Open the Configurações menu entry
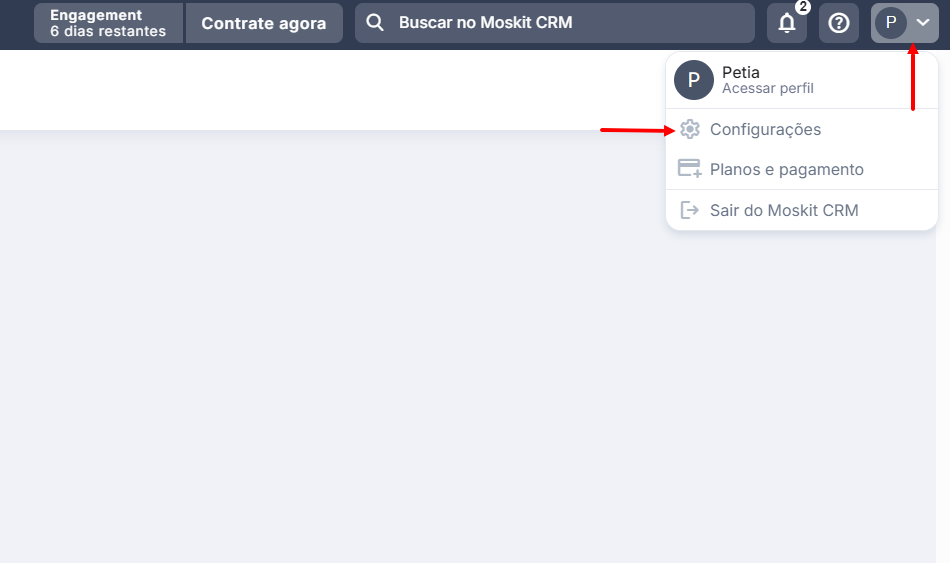This screenshot has width=950, height=563. tap(765, 129)
